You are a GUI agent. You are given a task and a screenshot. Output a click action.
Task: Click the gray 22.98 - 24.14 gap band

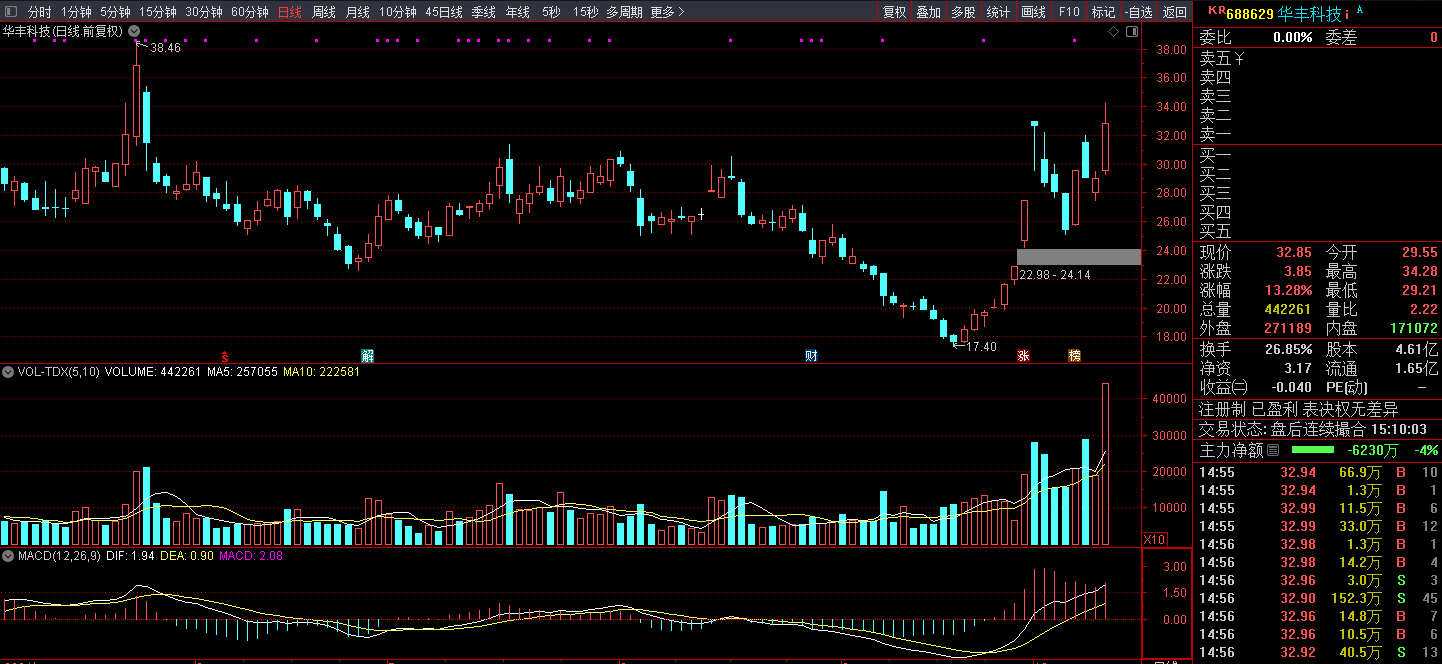point(1078,257)
